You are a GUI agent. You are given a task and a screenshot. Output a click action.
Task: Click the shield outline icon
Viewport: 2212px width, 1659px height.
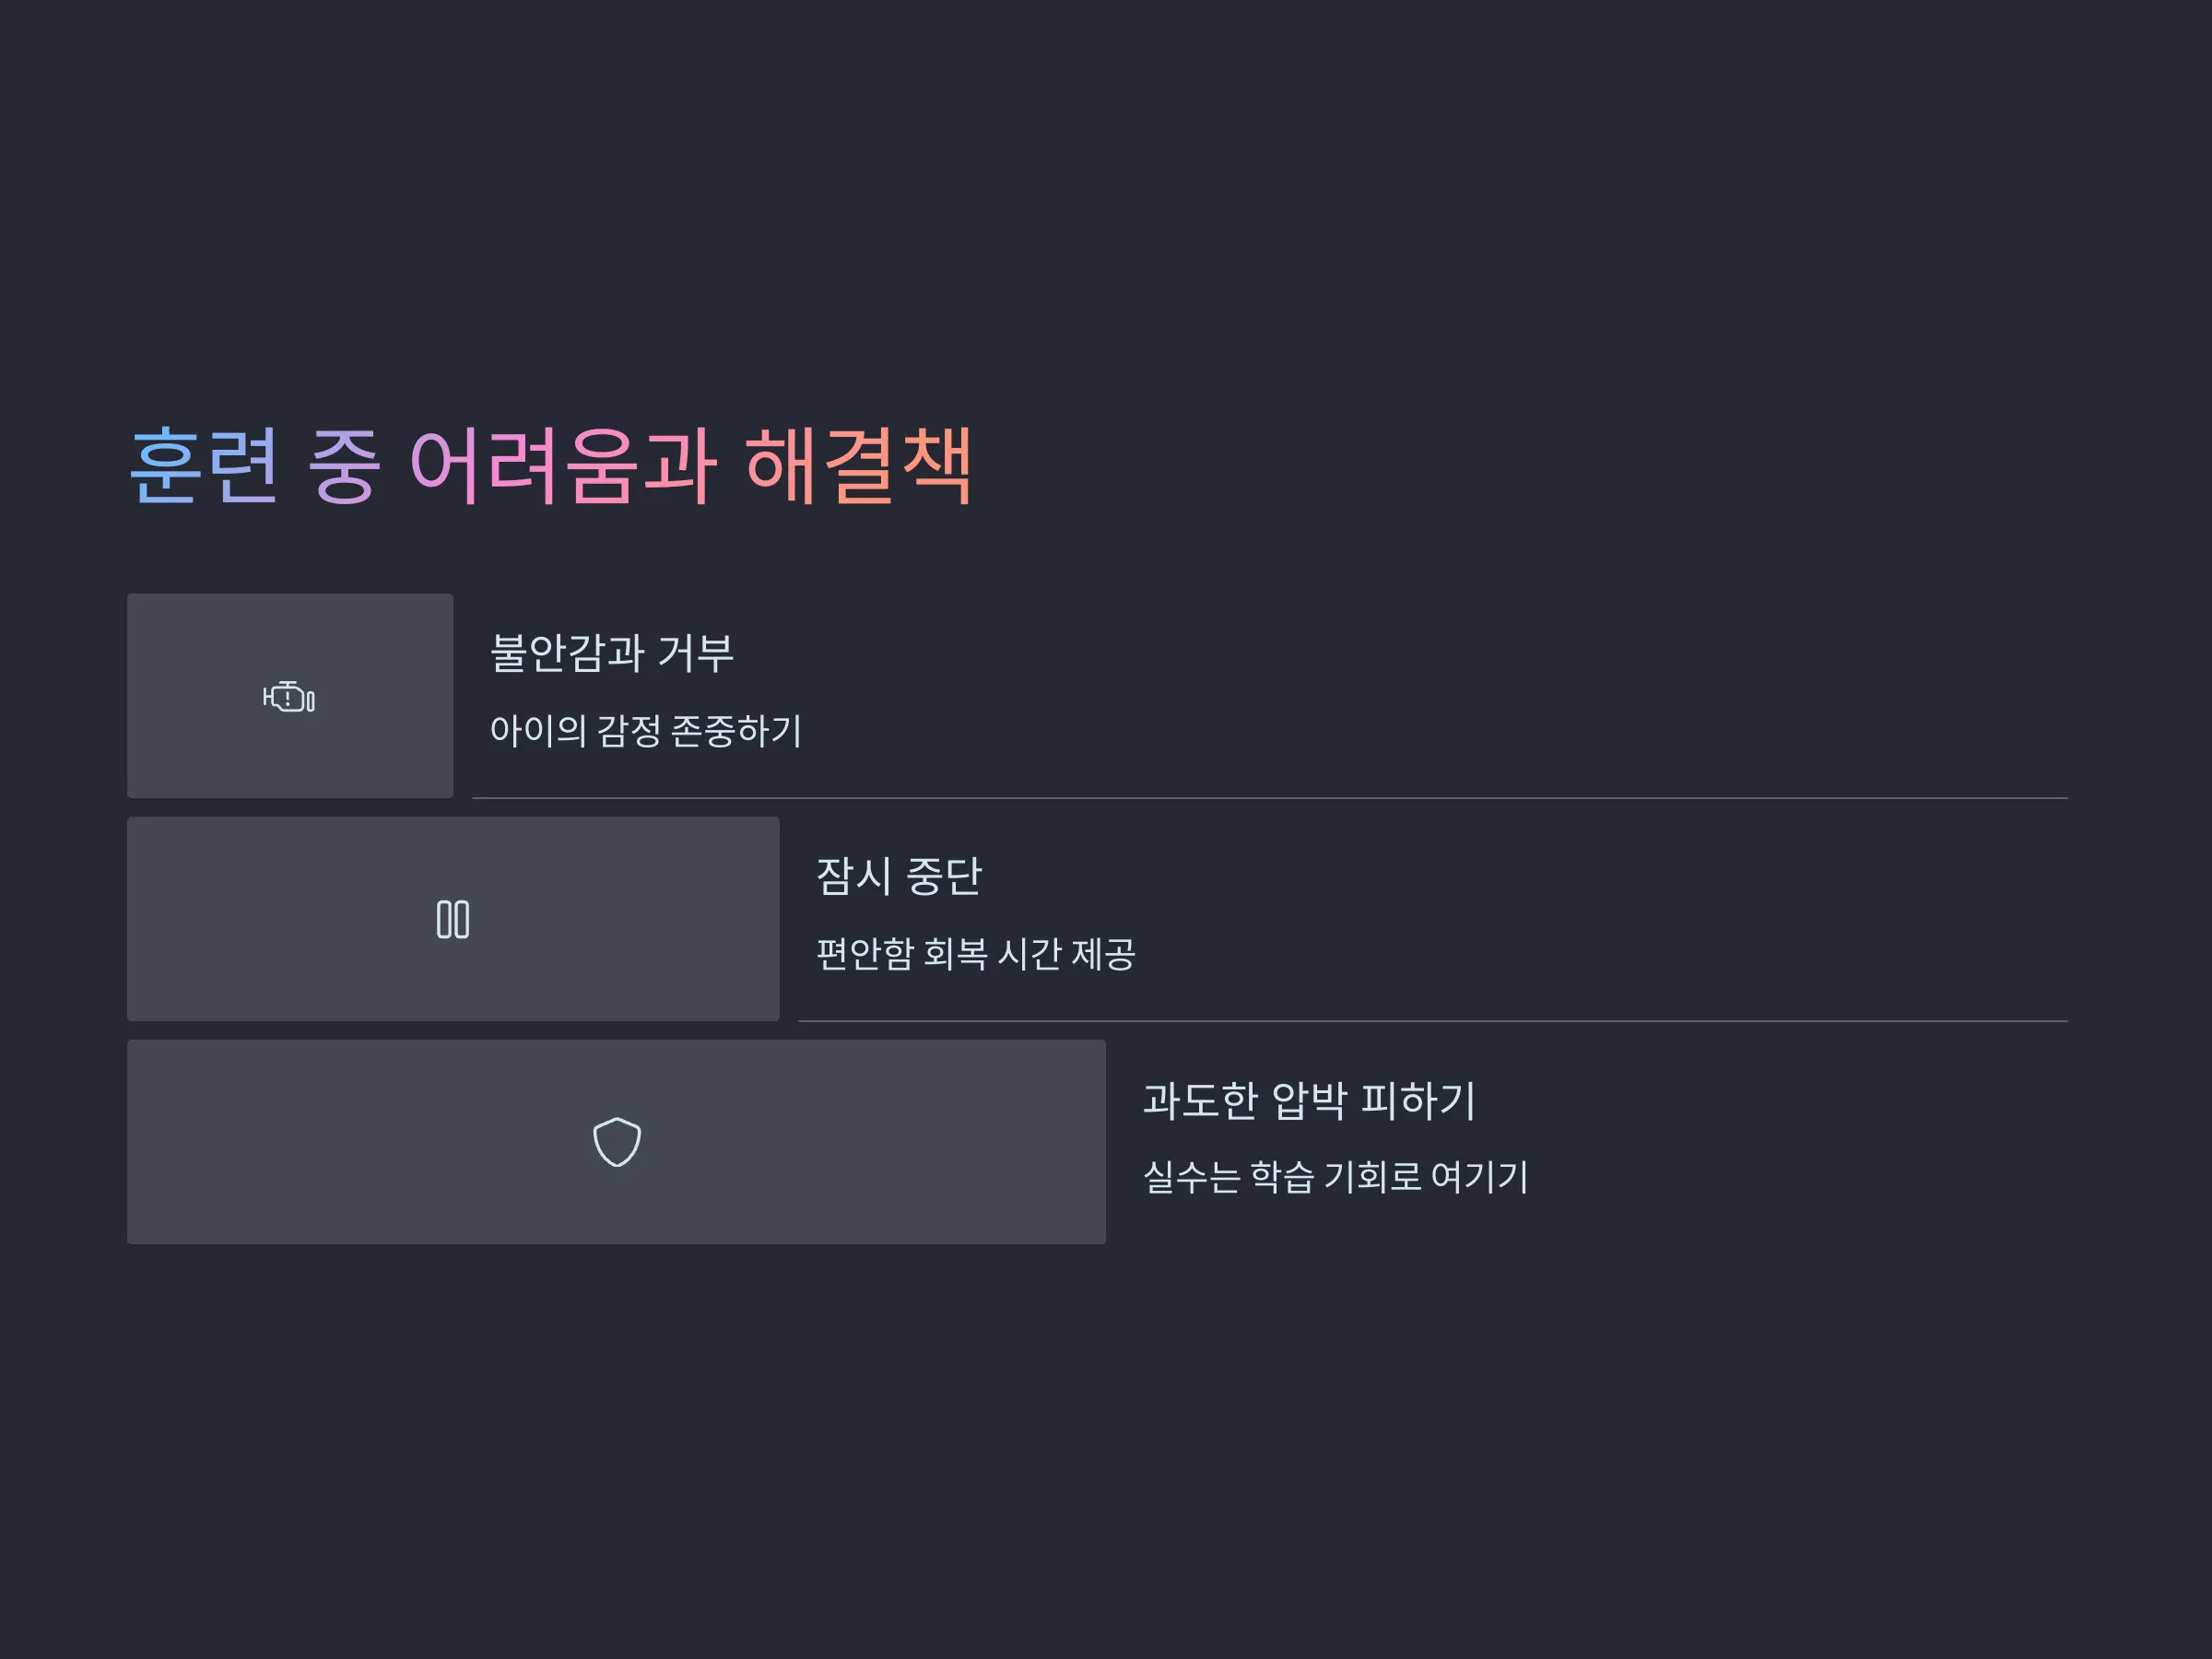tap(617, 1142)
